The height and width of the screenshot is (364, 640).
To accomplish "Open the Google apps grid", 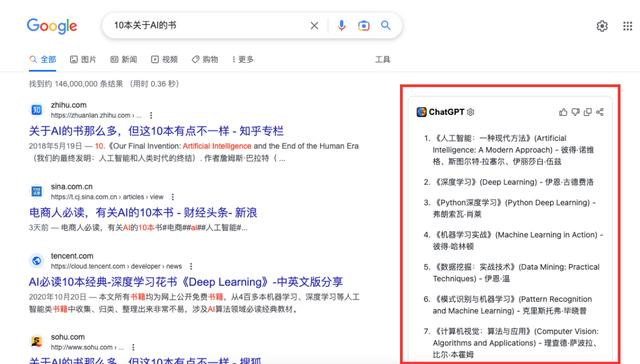I will click(627, 26).
